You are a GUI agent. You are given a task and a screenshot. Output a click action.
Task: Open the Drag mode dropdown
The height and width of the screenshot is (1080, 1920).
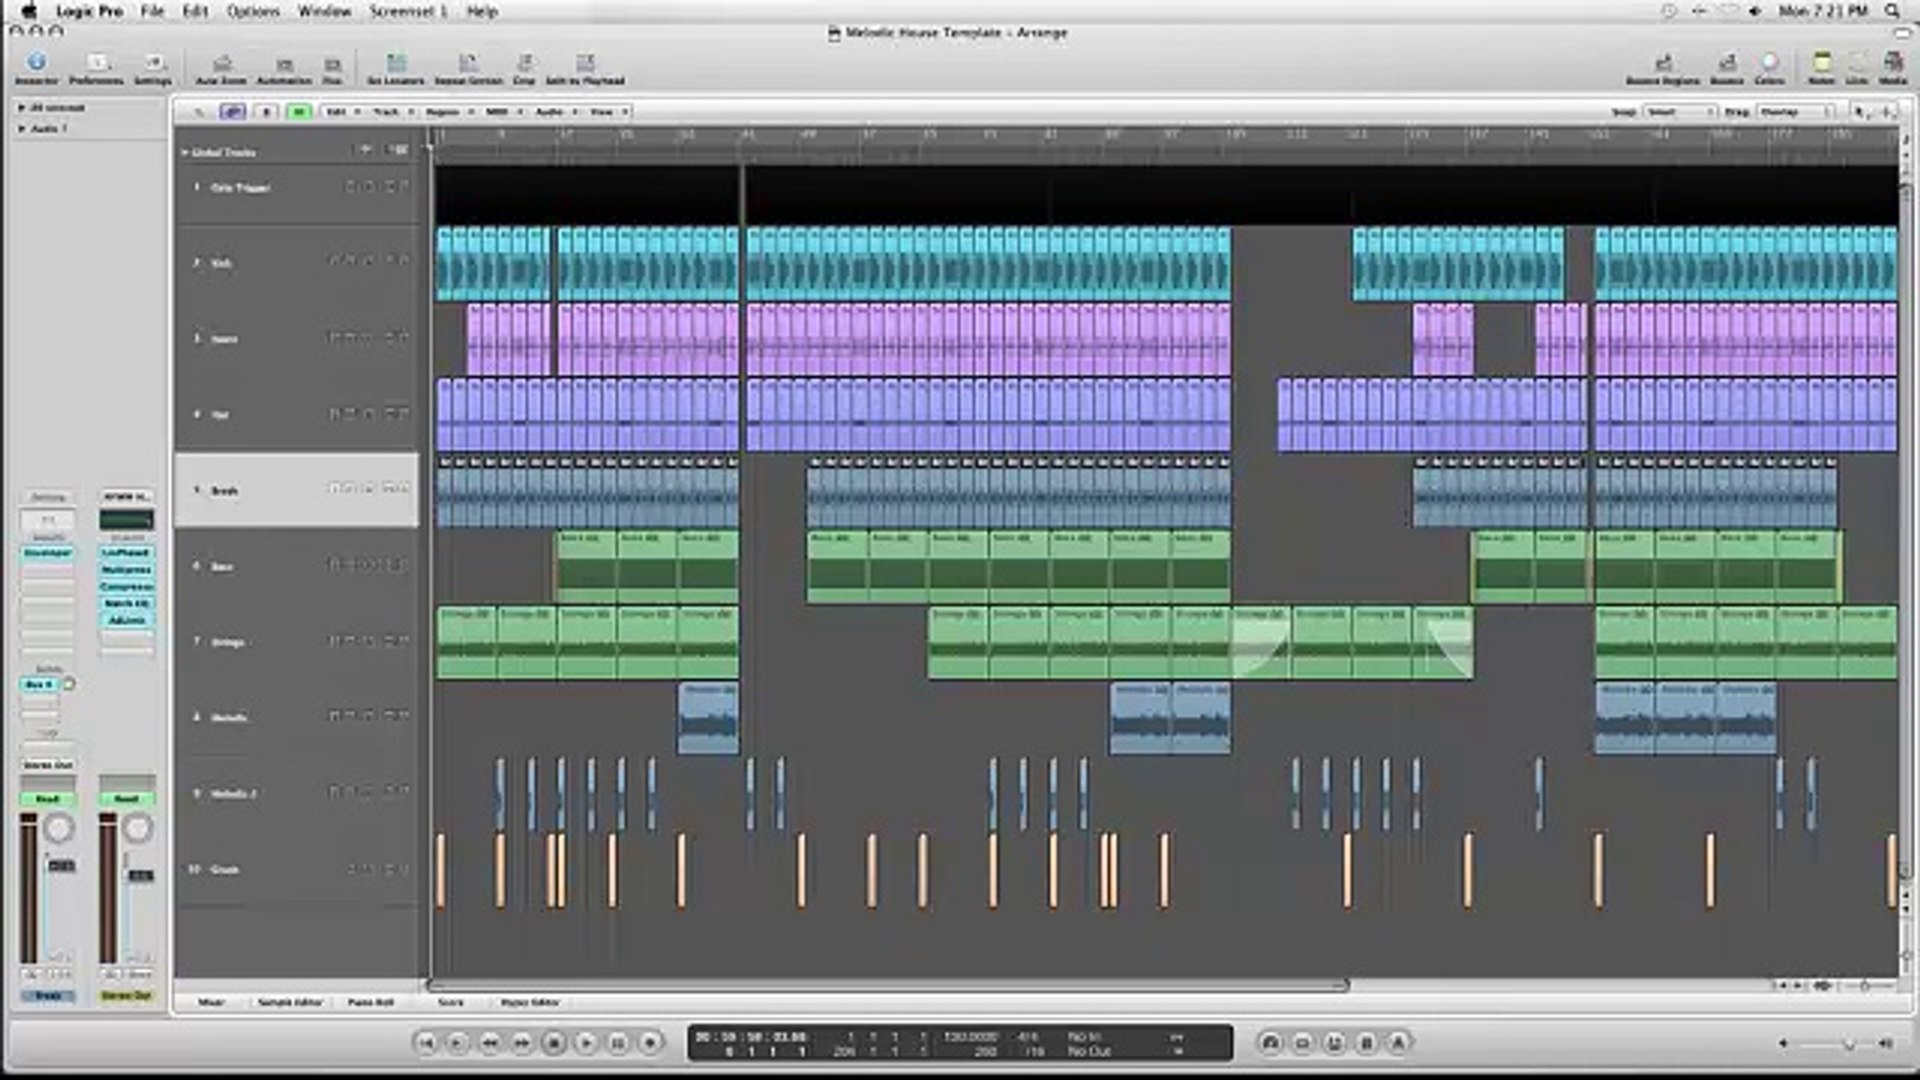coord(1796,112)
